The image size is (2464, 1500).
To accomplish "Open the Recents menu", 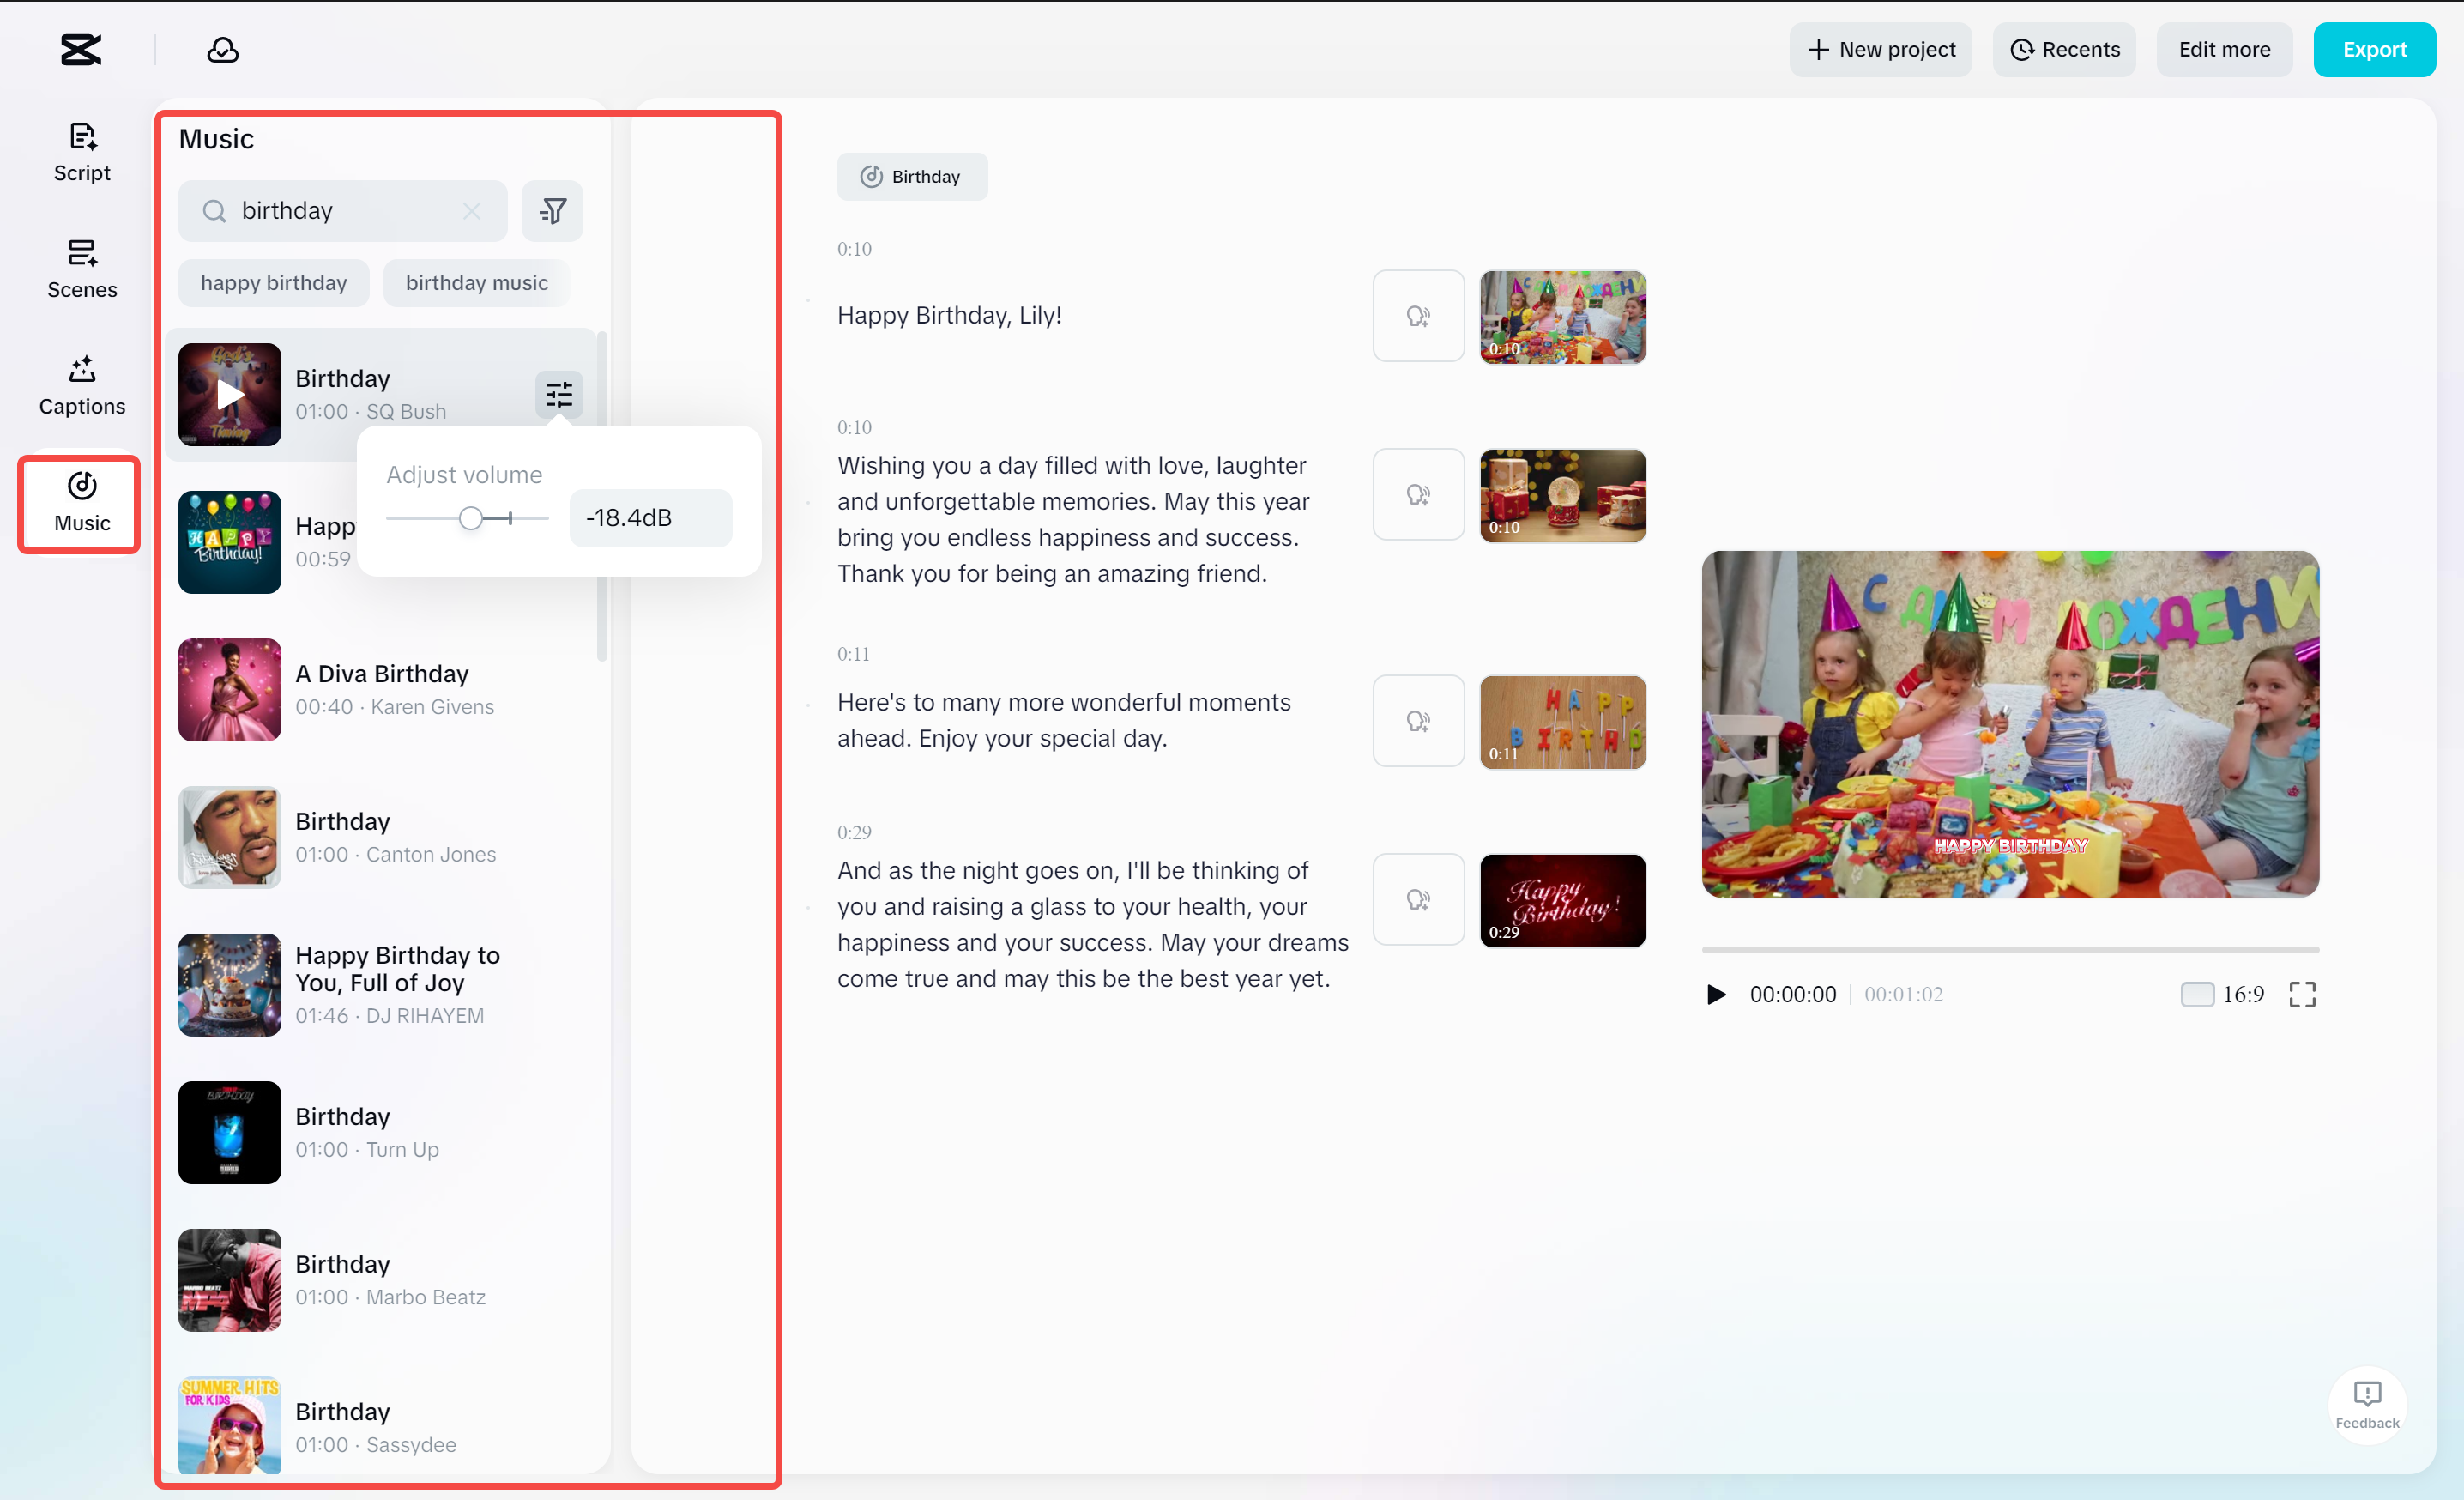I will pyautogui.click(x=2064, y=49).
